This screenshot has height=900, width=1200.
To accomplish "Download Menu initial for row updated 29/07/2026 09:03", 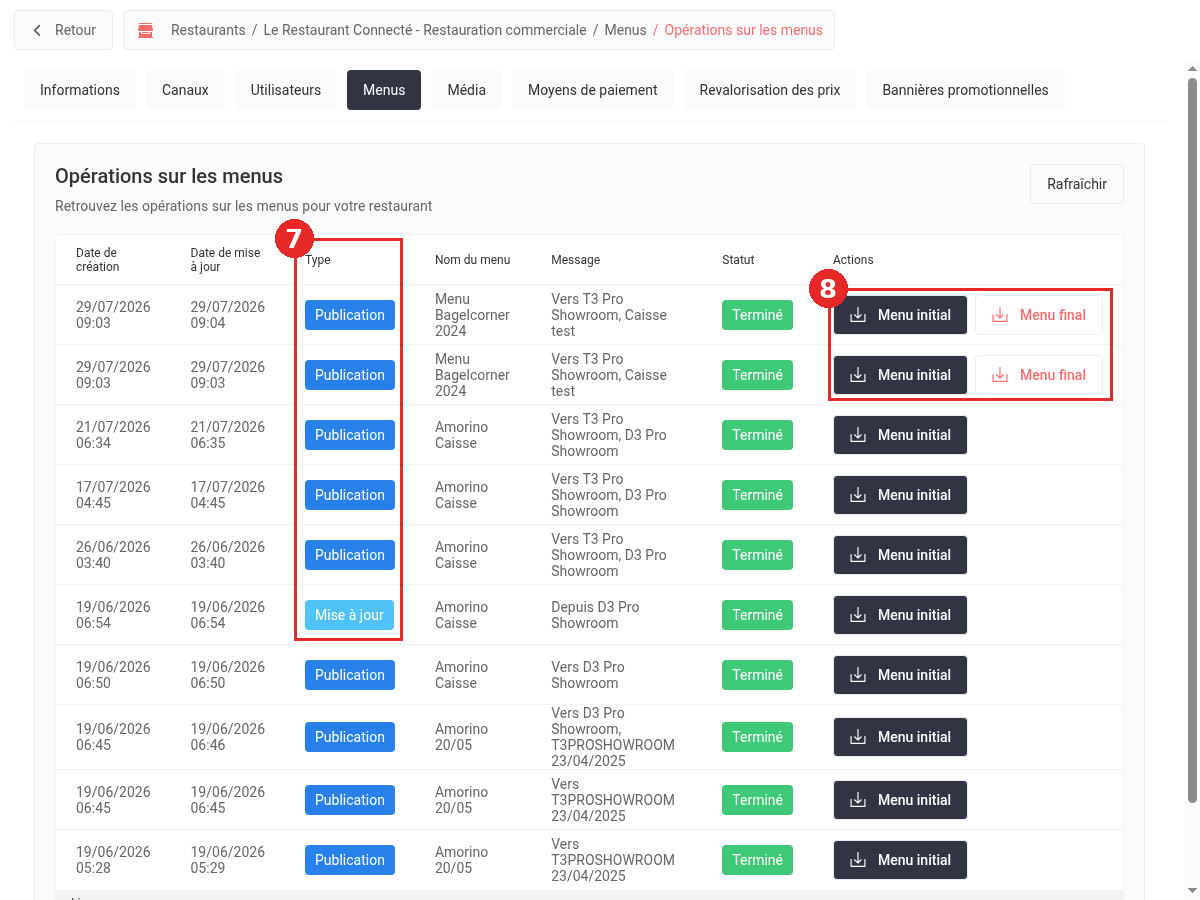I will [900, 375].
